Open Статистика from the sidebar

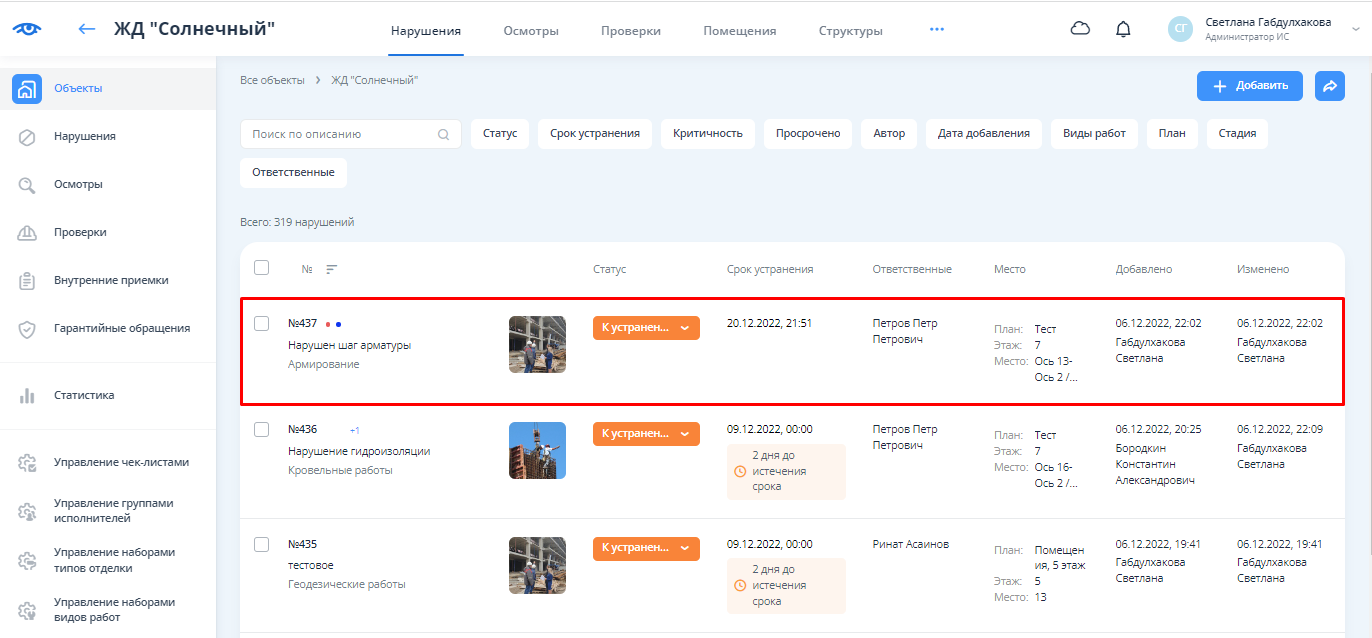pyautogui.click(x=84, y=395)
